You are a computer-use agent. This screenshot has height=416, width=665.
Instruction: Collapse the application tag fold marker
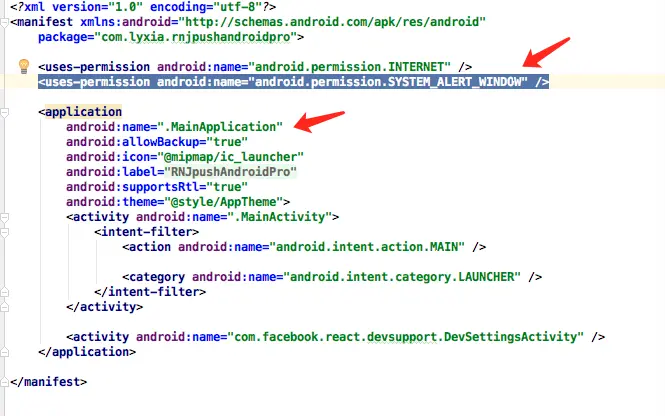pos(5,112)
